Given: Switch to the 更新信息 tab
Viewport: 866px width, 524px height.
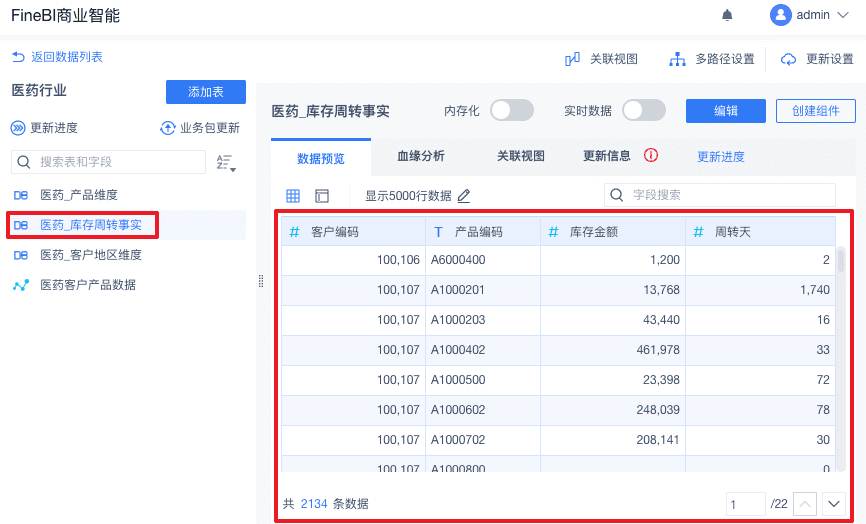Looking at the screenshot, I should pyautogui.click(x=607, y=156).
